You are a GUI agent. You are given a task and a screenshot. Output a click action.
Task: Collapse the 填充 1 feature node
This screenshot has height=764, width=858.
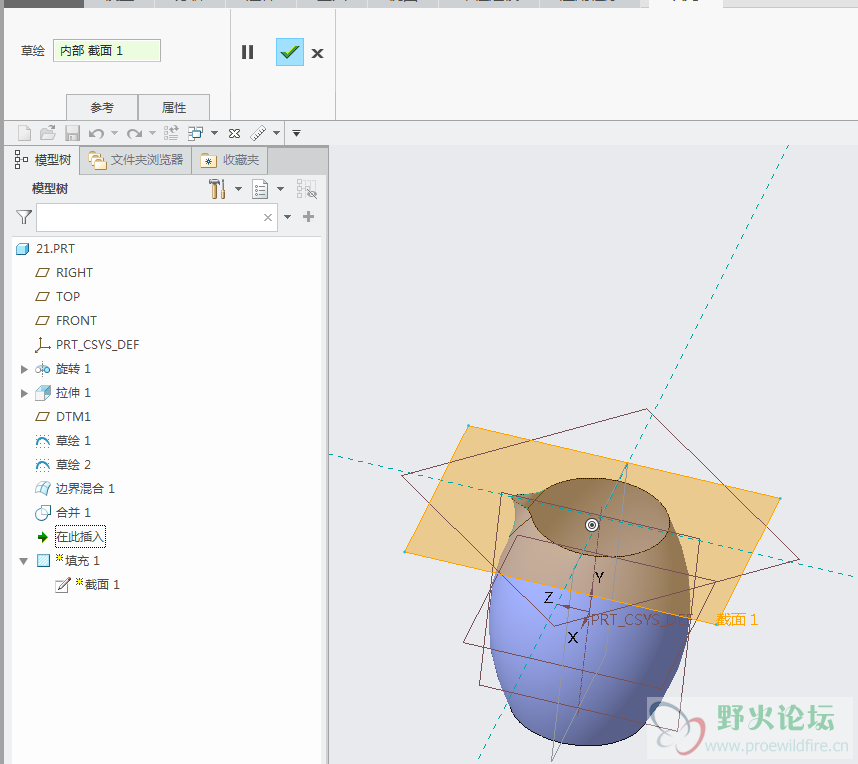(24, 561)
